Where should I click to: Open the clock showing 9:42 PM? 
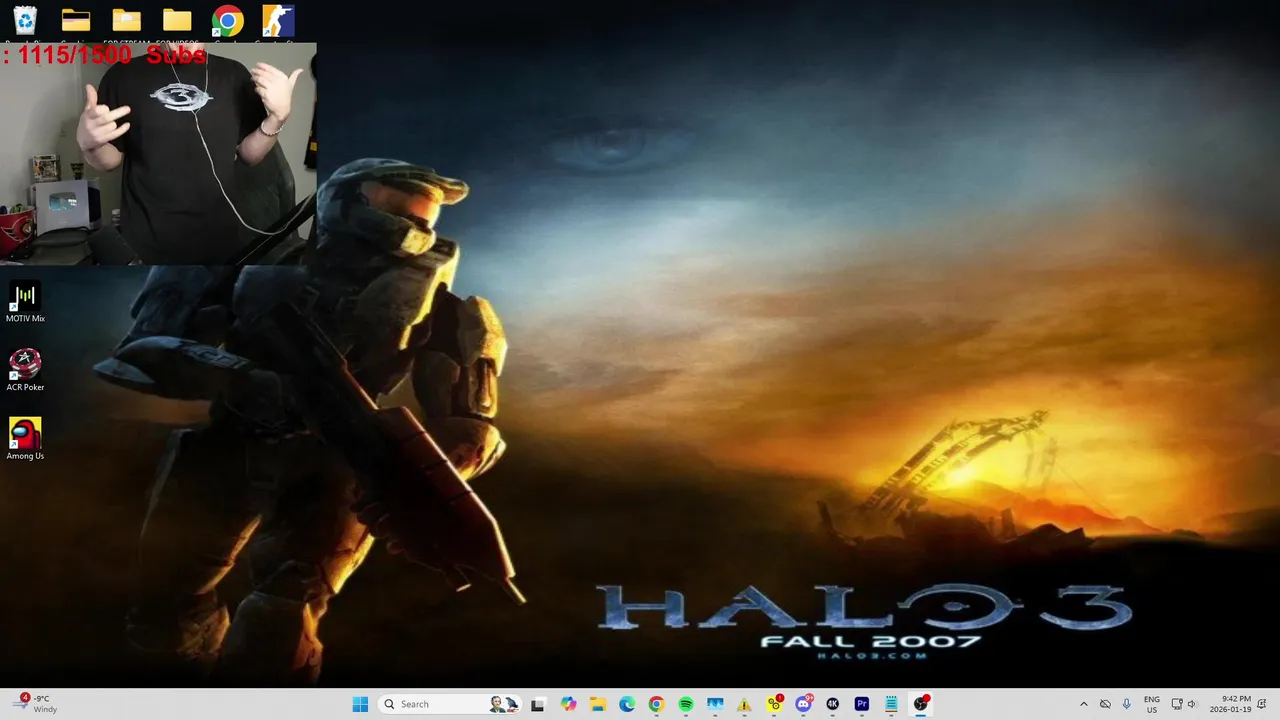point(1230,704)
